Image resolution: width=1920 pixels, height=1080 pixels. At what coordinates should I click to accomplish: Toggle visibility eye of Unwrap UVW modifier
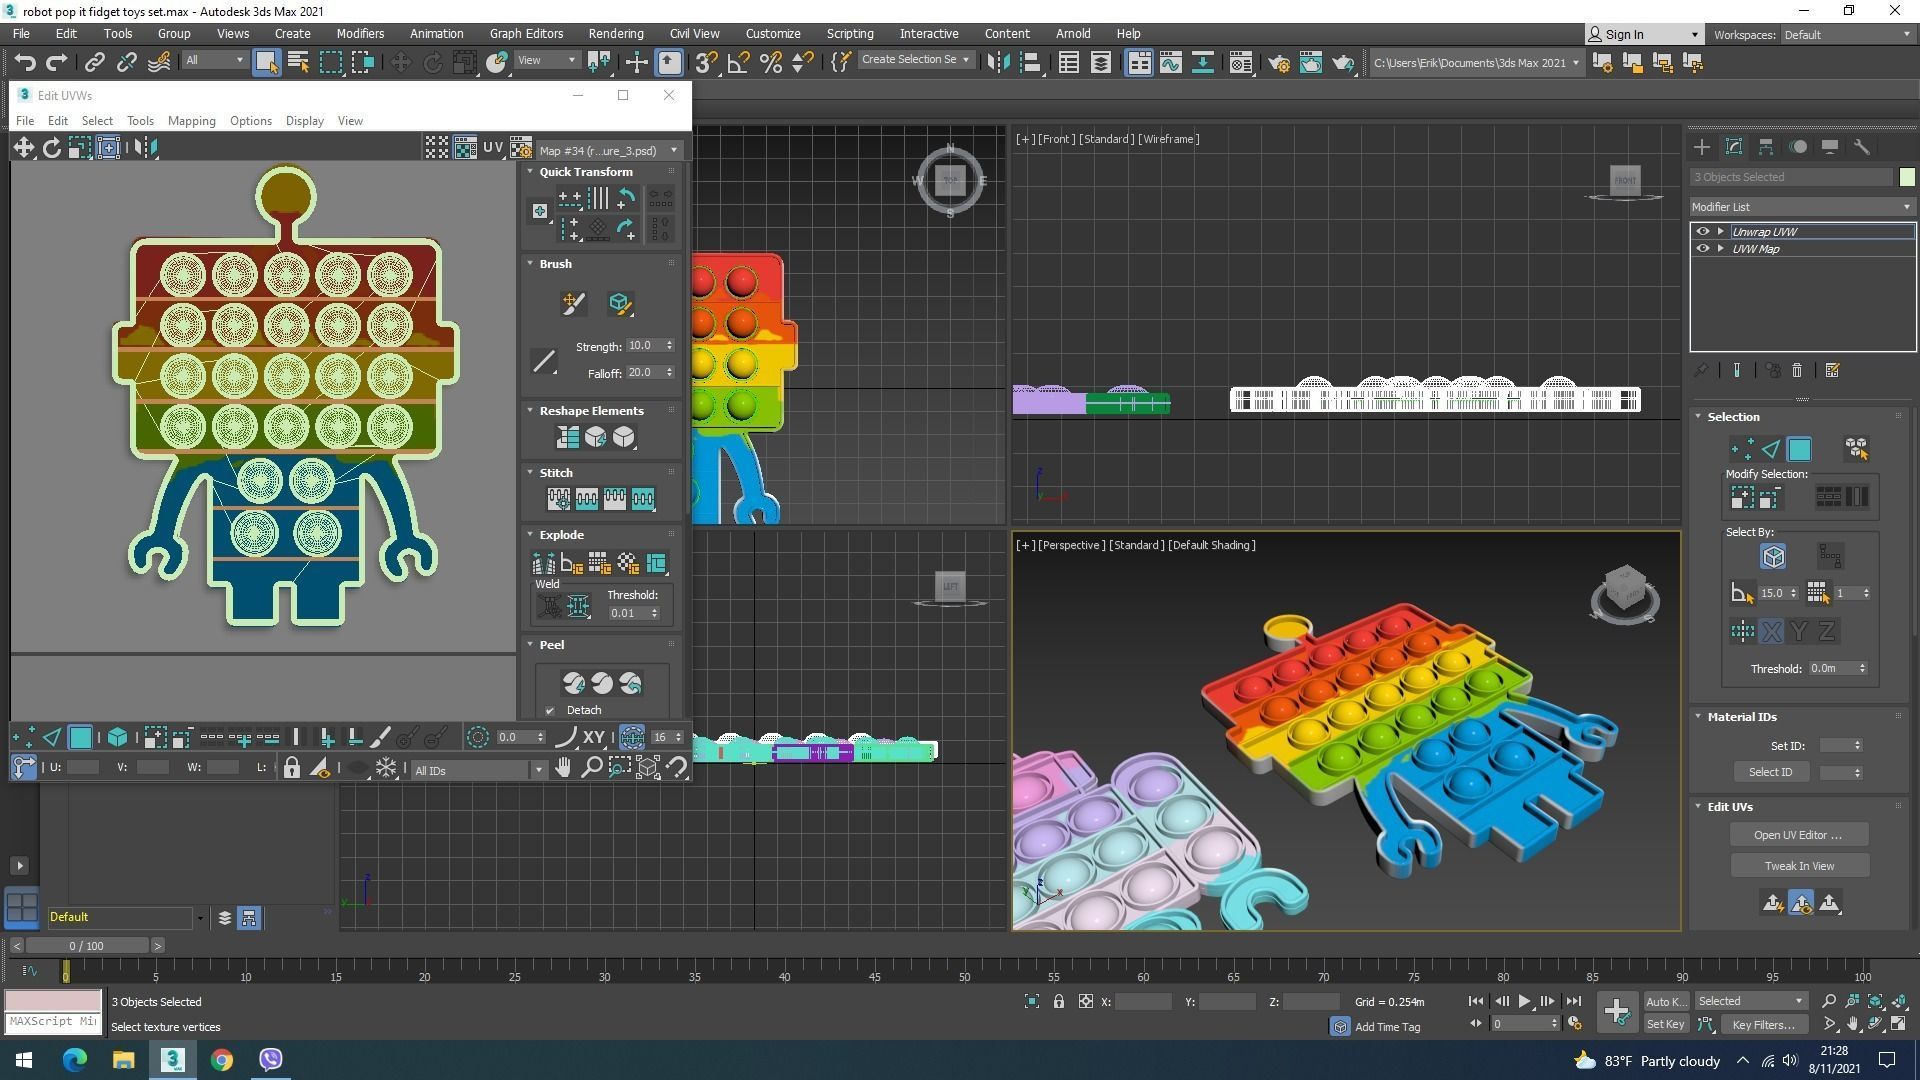click(1703, 231)
